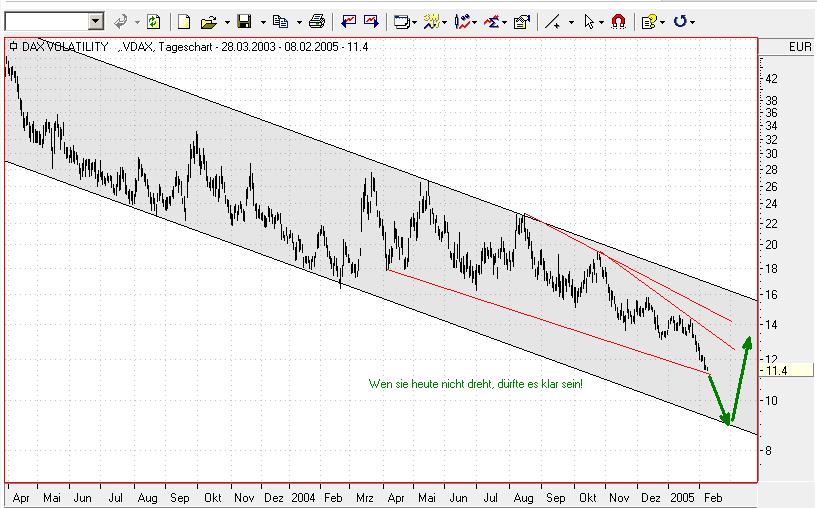
Task: Click the sigma formula icon
Action: (492, 22)
